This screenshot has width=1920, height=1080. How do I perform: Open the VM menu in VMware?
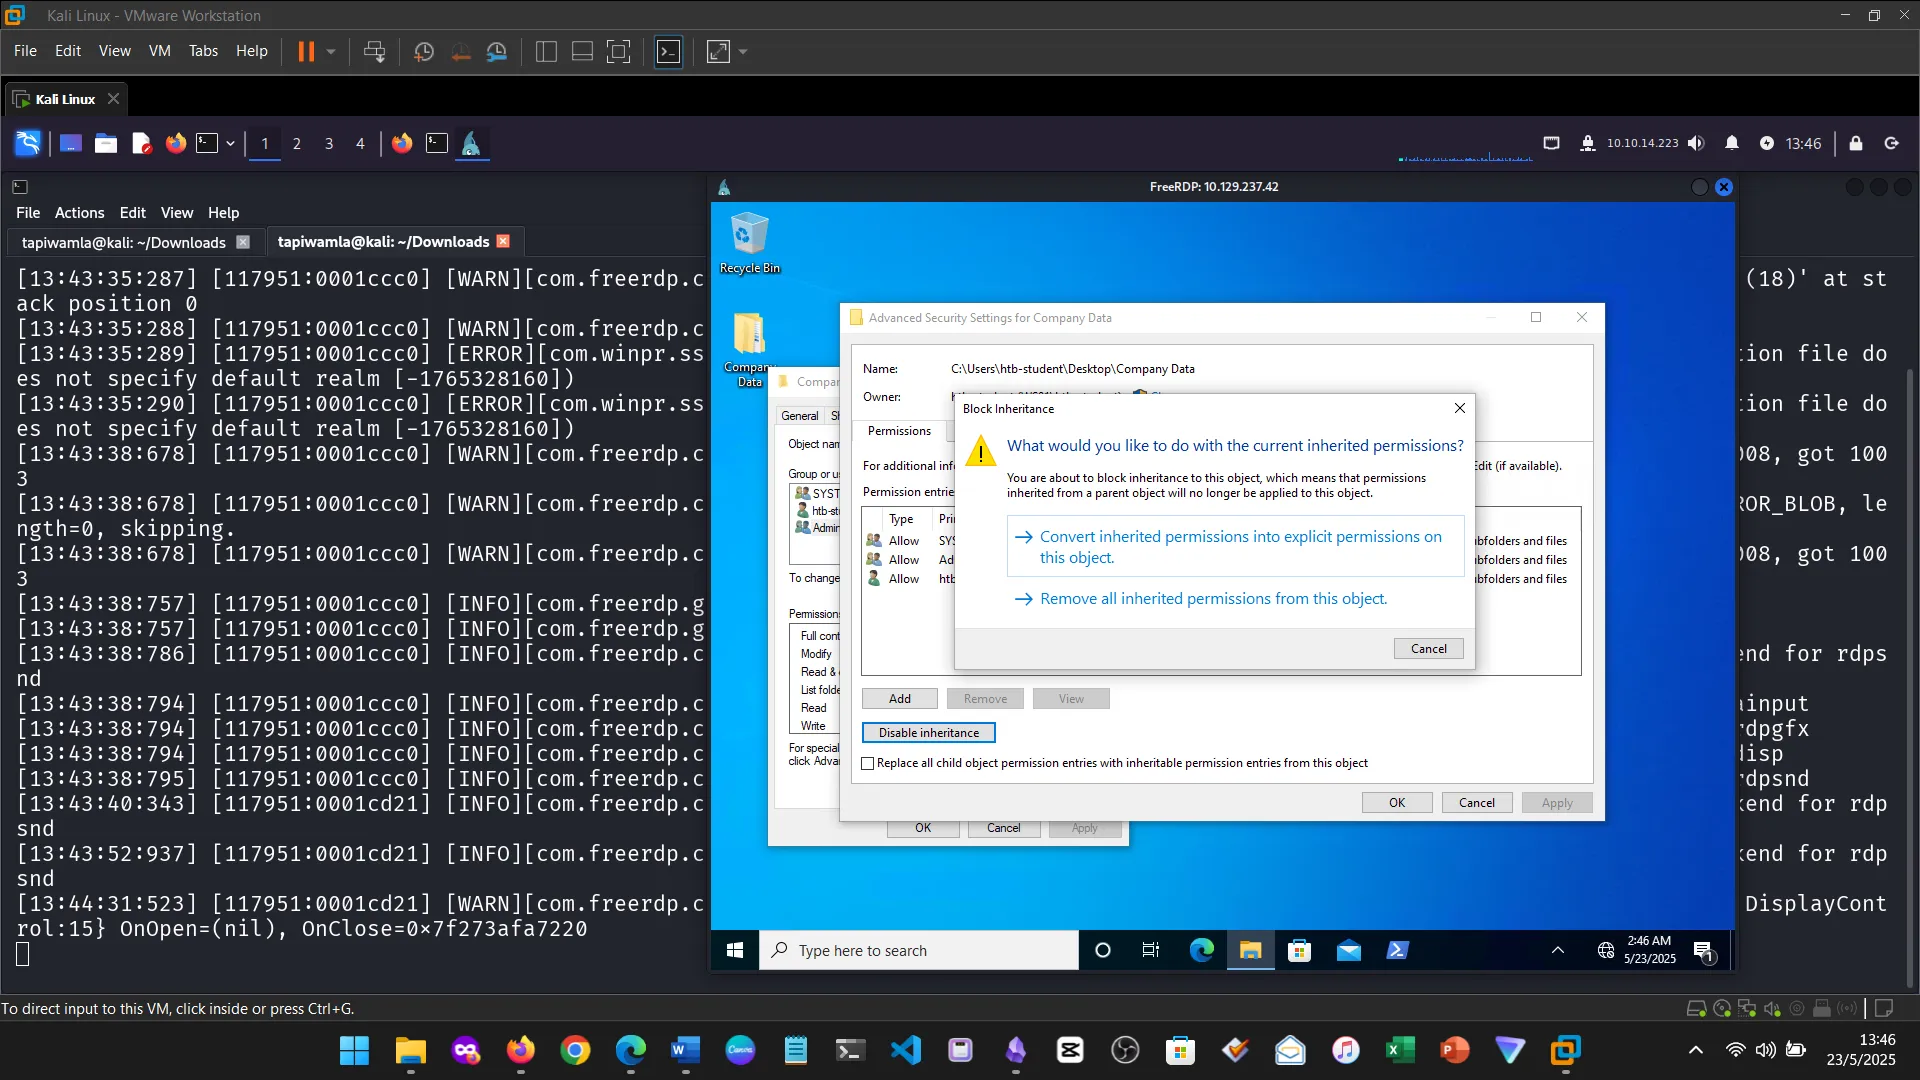159,51
